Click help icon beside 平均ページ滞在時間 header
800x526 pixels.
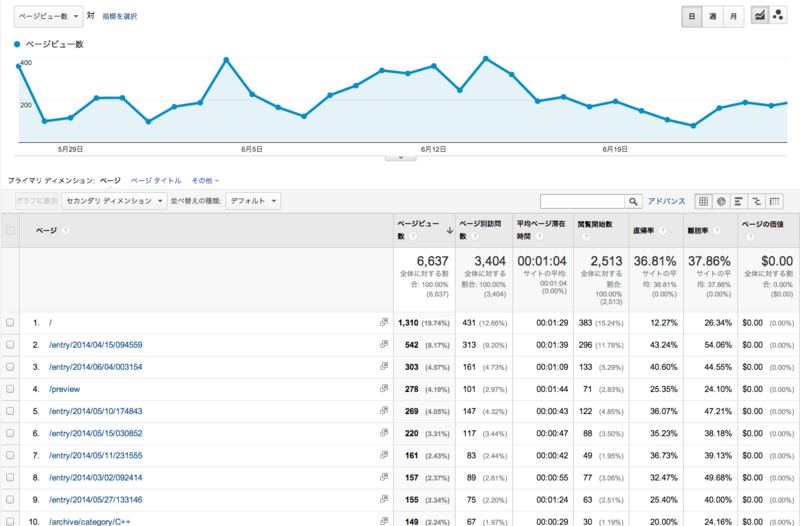[x=539, y=236]
